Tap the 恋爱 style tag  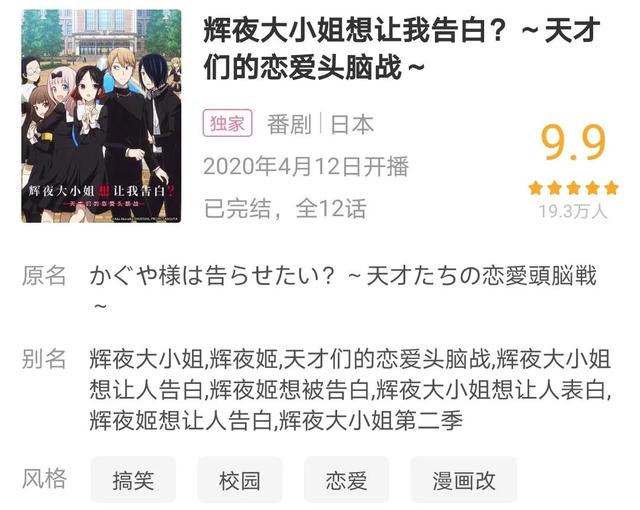(x=346, y=480)
